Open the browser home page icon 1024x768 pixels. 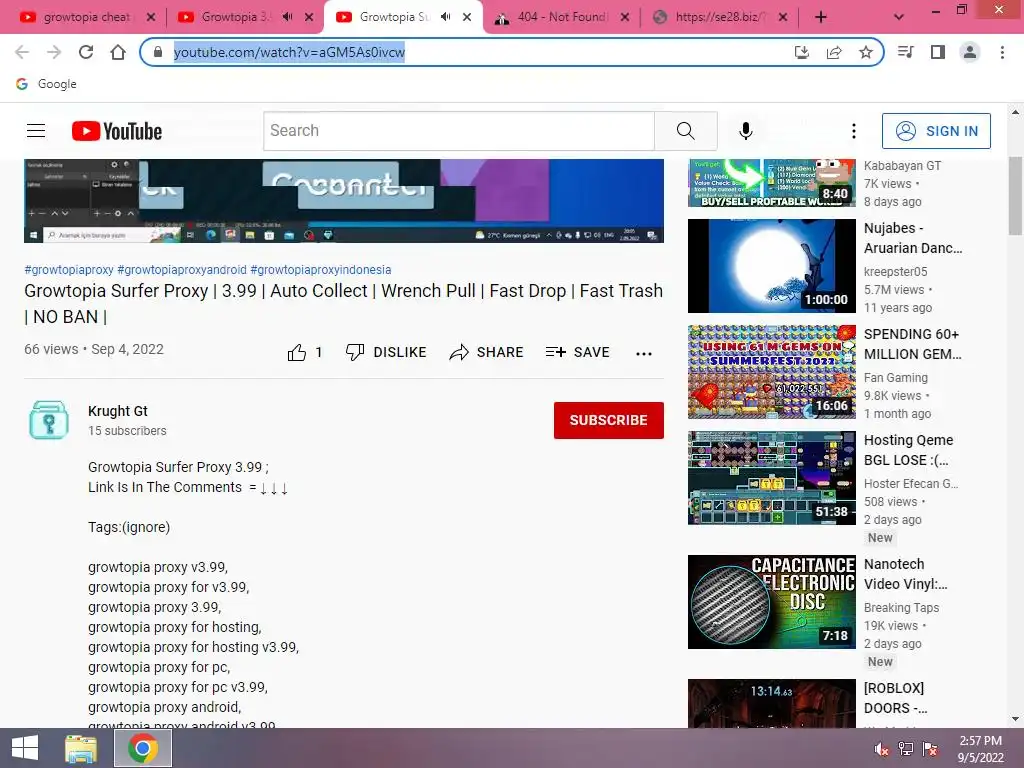[118, 52]
